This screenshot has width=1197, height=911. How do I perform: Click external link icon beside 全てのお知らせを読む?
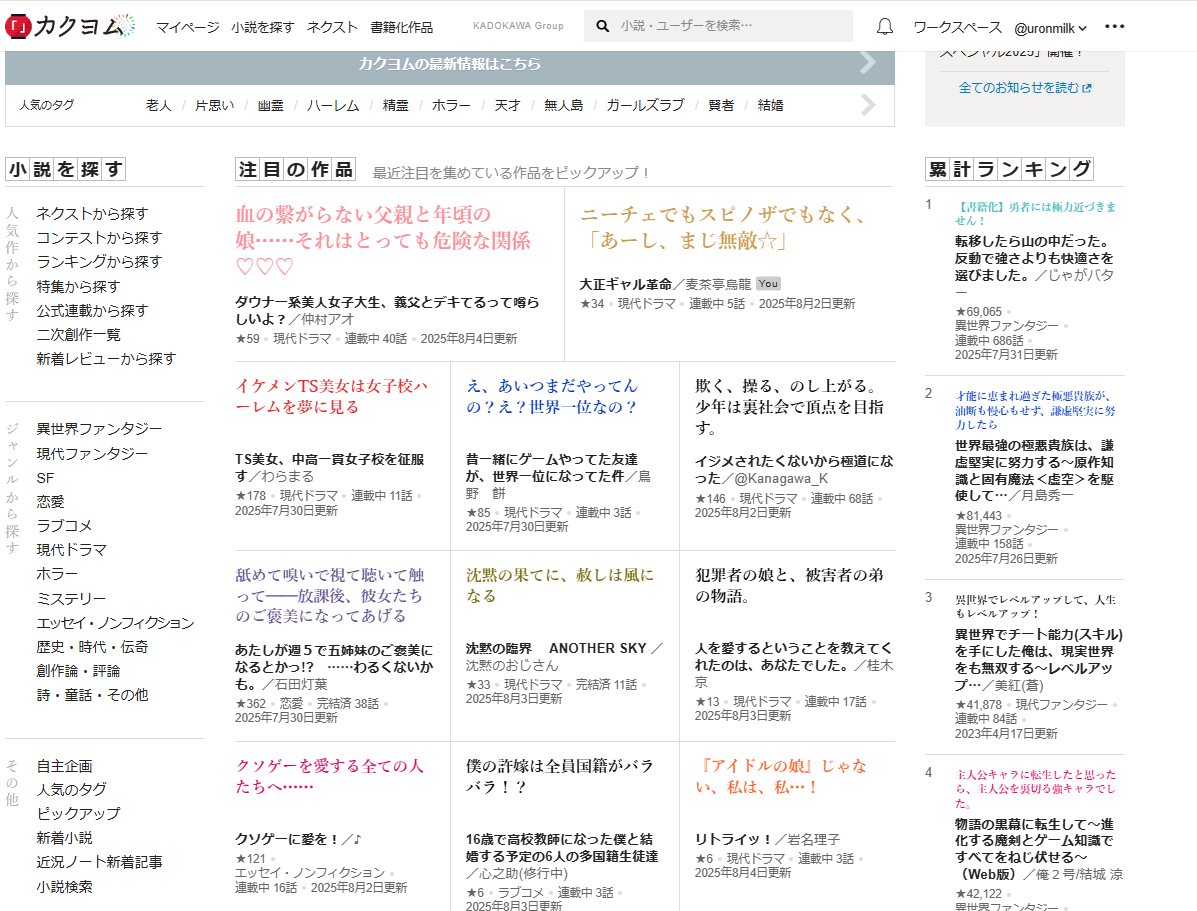pyautogui.click(x=1087, y=88)
